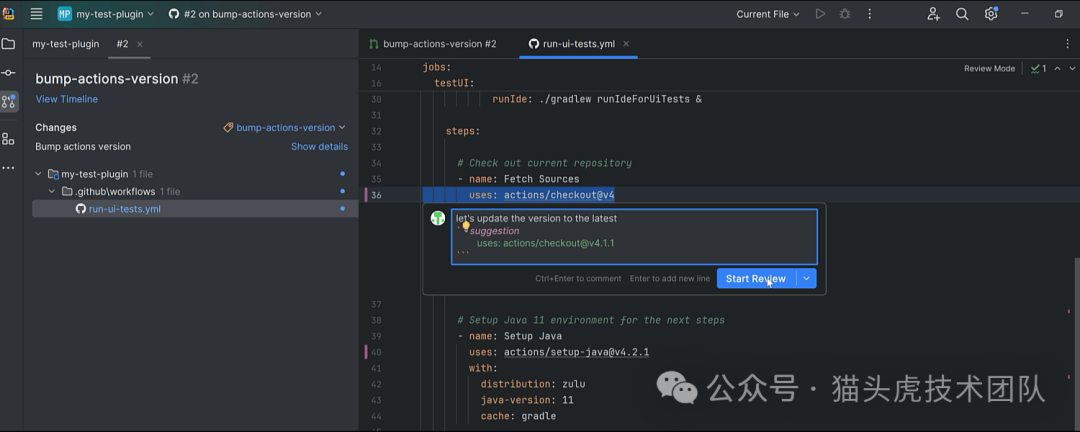
Task: Open the bump-actions-version branch dropdown
Action: pos(285,128)
